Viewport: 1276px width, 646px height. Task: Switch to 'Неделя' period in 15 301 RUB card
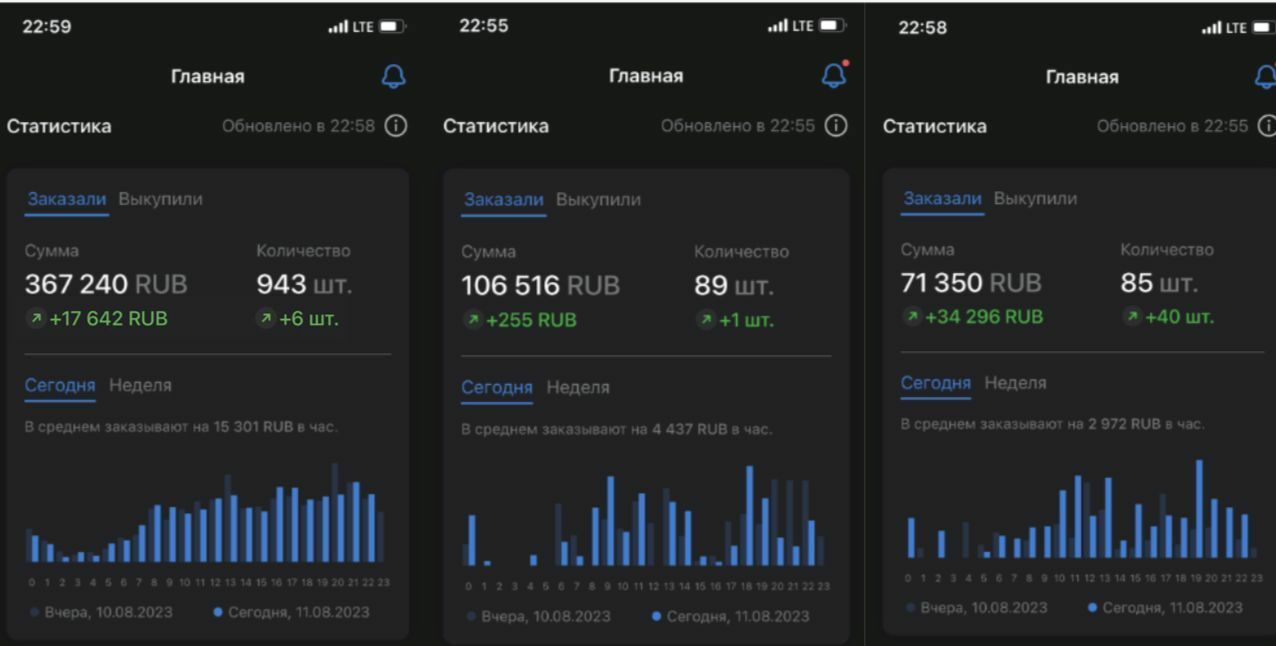coord(140,385)
